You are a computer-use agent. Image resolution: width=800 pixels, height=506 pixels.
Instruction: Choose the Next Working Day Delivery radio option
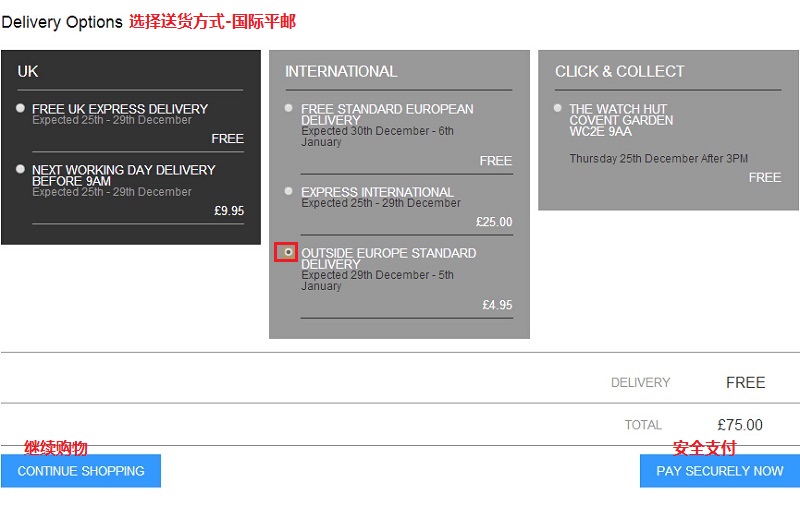pos(21,169)
